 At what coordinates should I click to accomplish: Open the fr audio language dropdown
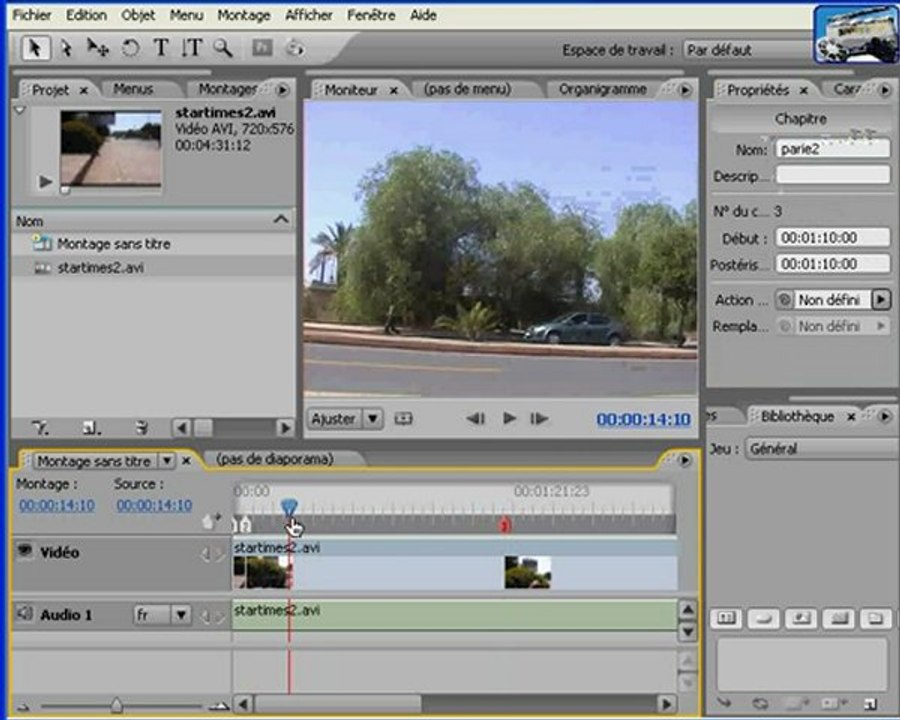tap(181, 615)
